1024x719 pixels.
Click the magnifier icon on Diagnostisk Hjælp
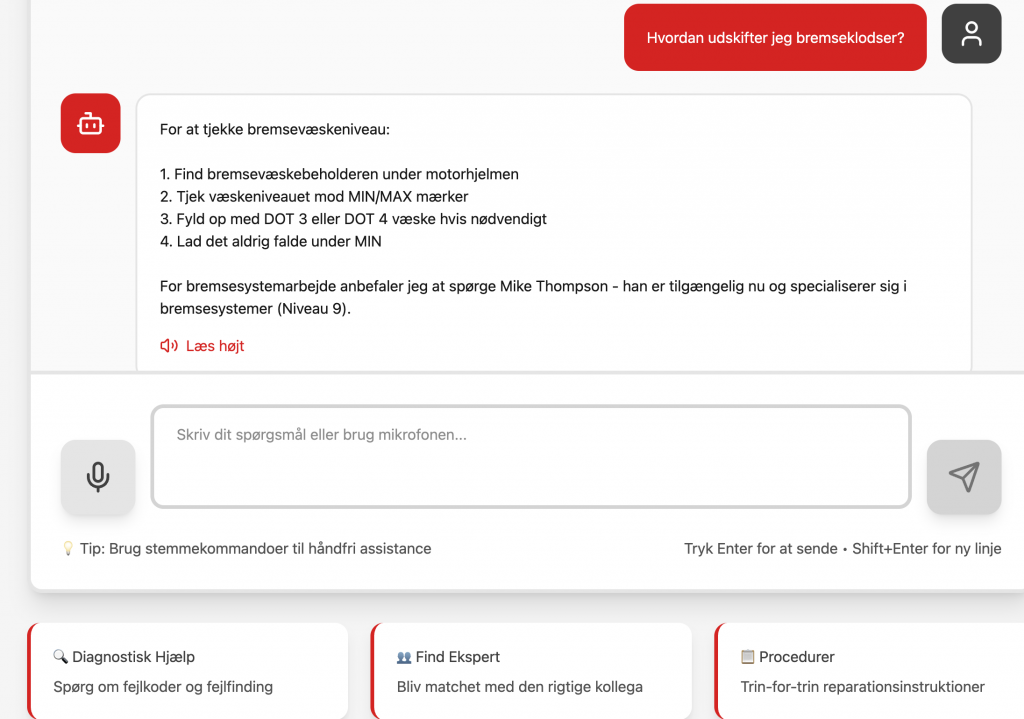(x=61, y=657)
